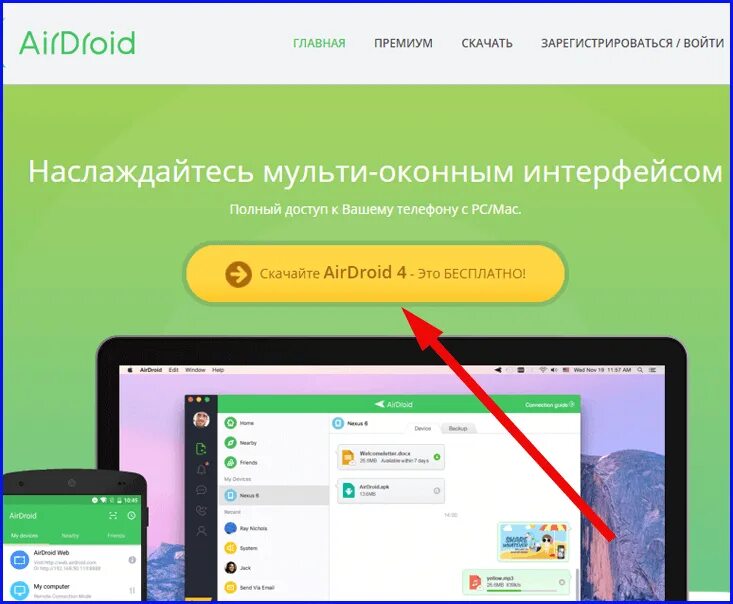Open the Window menu in Mac menu bar
Image resolution: width=733 pixels, height=604 pixels.
[195, 370]
